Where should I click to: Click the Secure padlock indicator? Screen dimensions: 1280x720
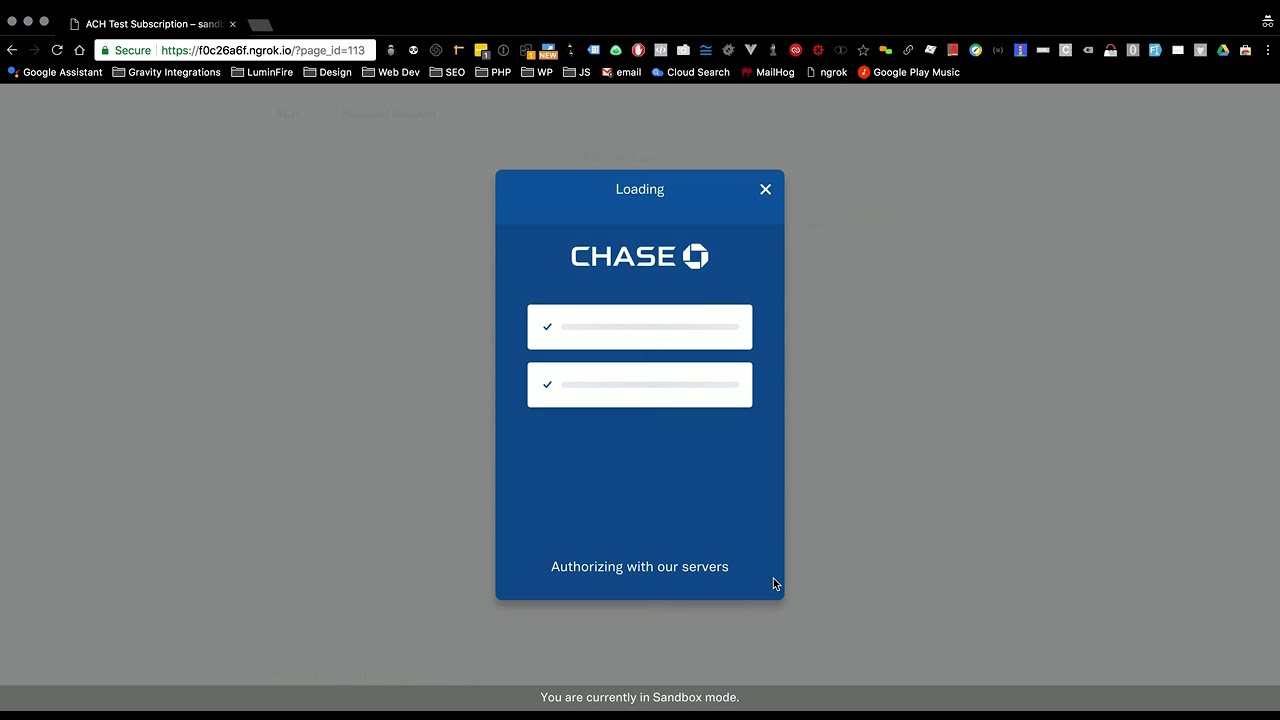(126, 50)
